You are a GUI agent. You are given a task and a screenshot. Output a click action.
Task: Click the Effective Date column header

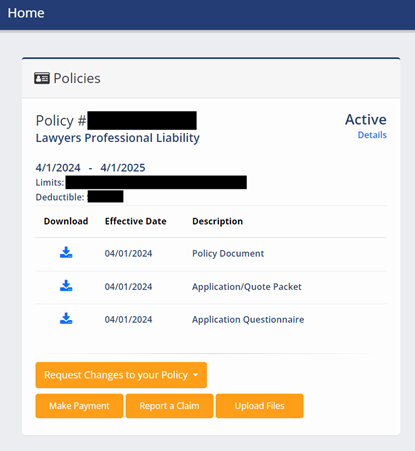click(x=136, y=221)
